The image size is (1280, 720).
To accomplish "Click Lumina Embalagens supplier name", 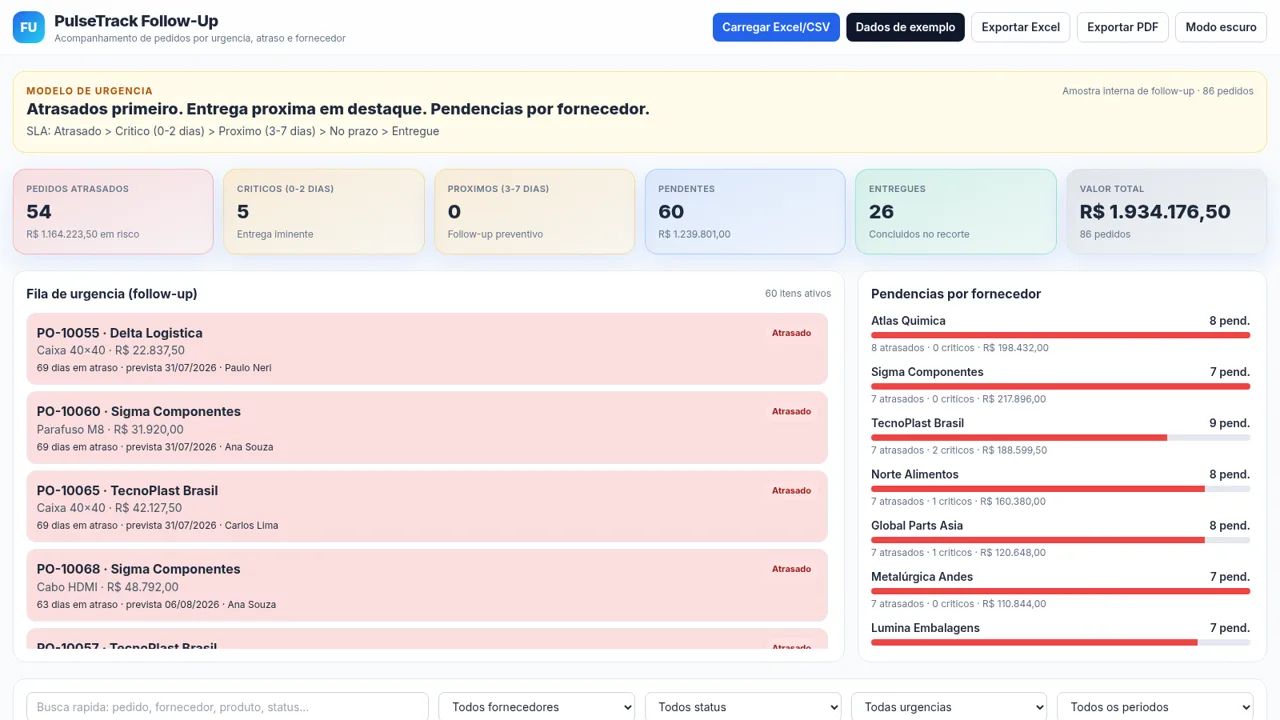I will [925, 628].
